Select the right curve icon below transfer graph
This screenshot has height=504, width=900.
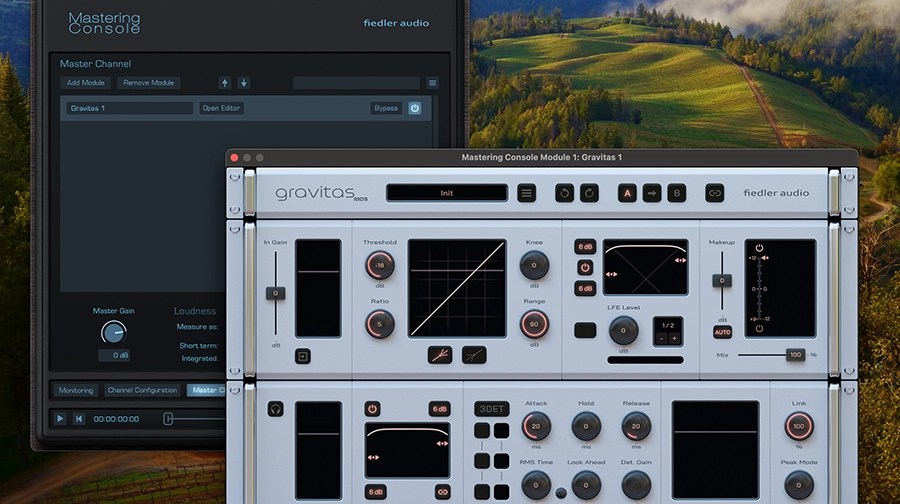click(x=474, y=355)
